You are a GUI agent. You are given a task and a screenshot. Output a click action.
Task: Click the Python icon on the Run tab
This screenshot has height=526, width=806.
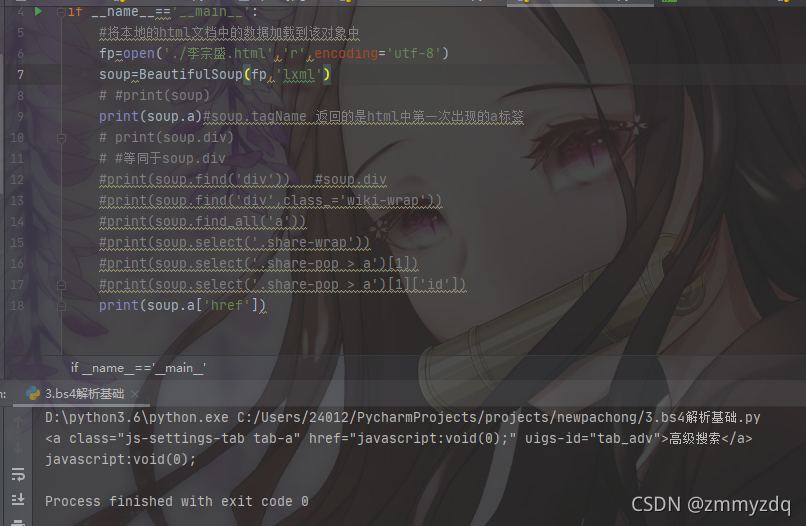point(33,394)
